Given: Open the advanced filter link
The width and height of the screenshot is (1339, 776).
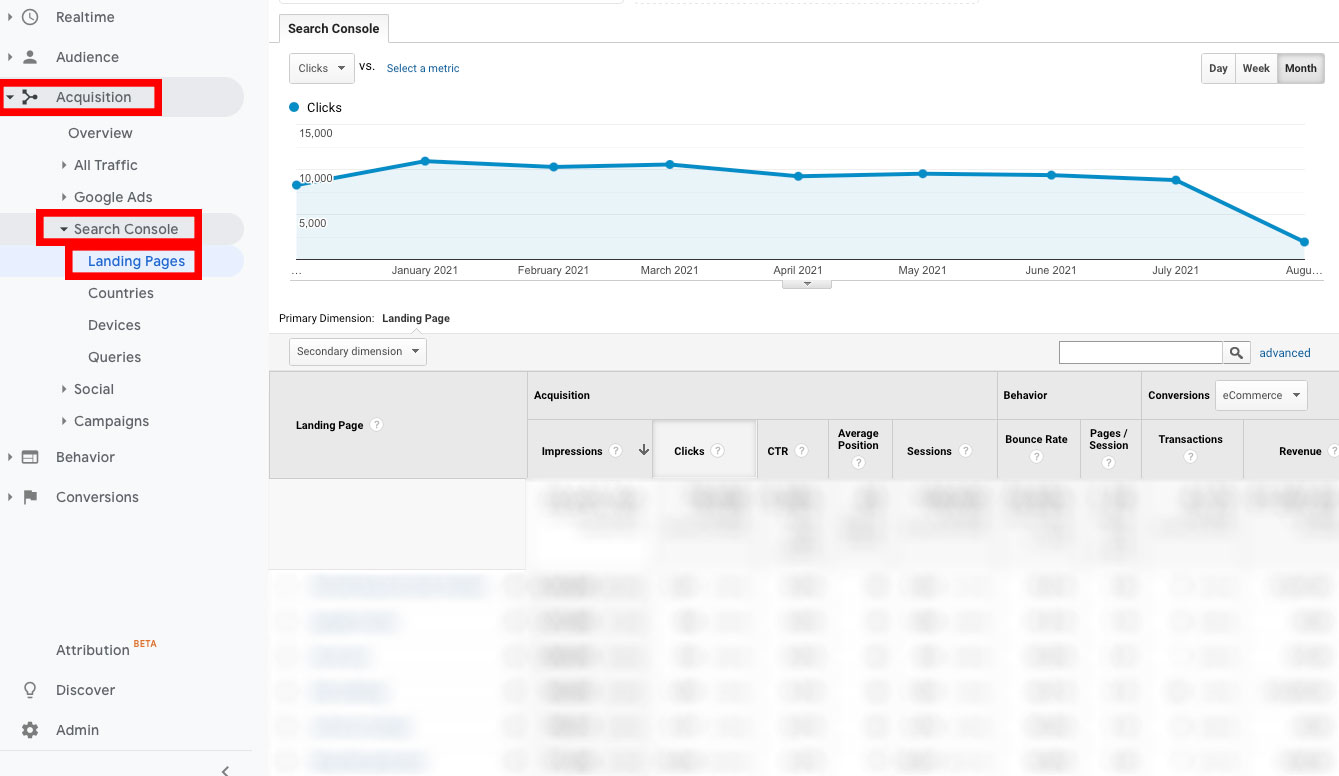Looking at the screenshot, I should [x=1284, y=352].
